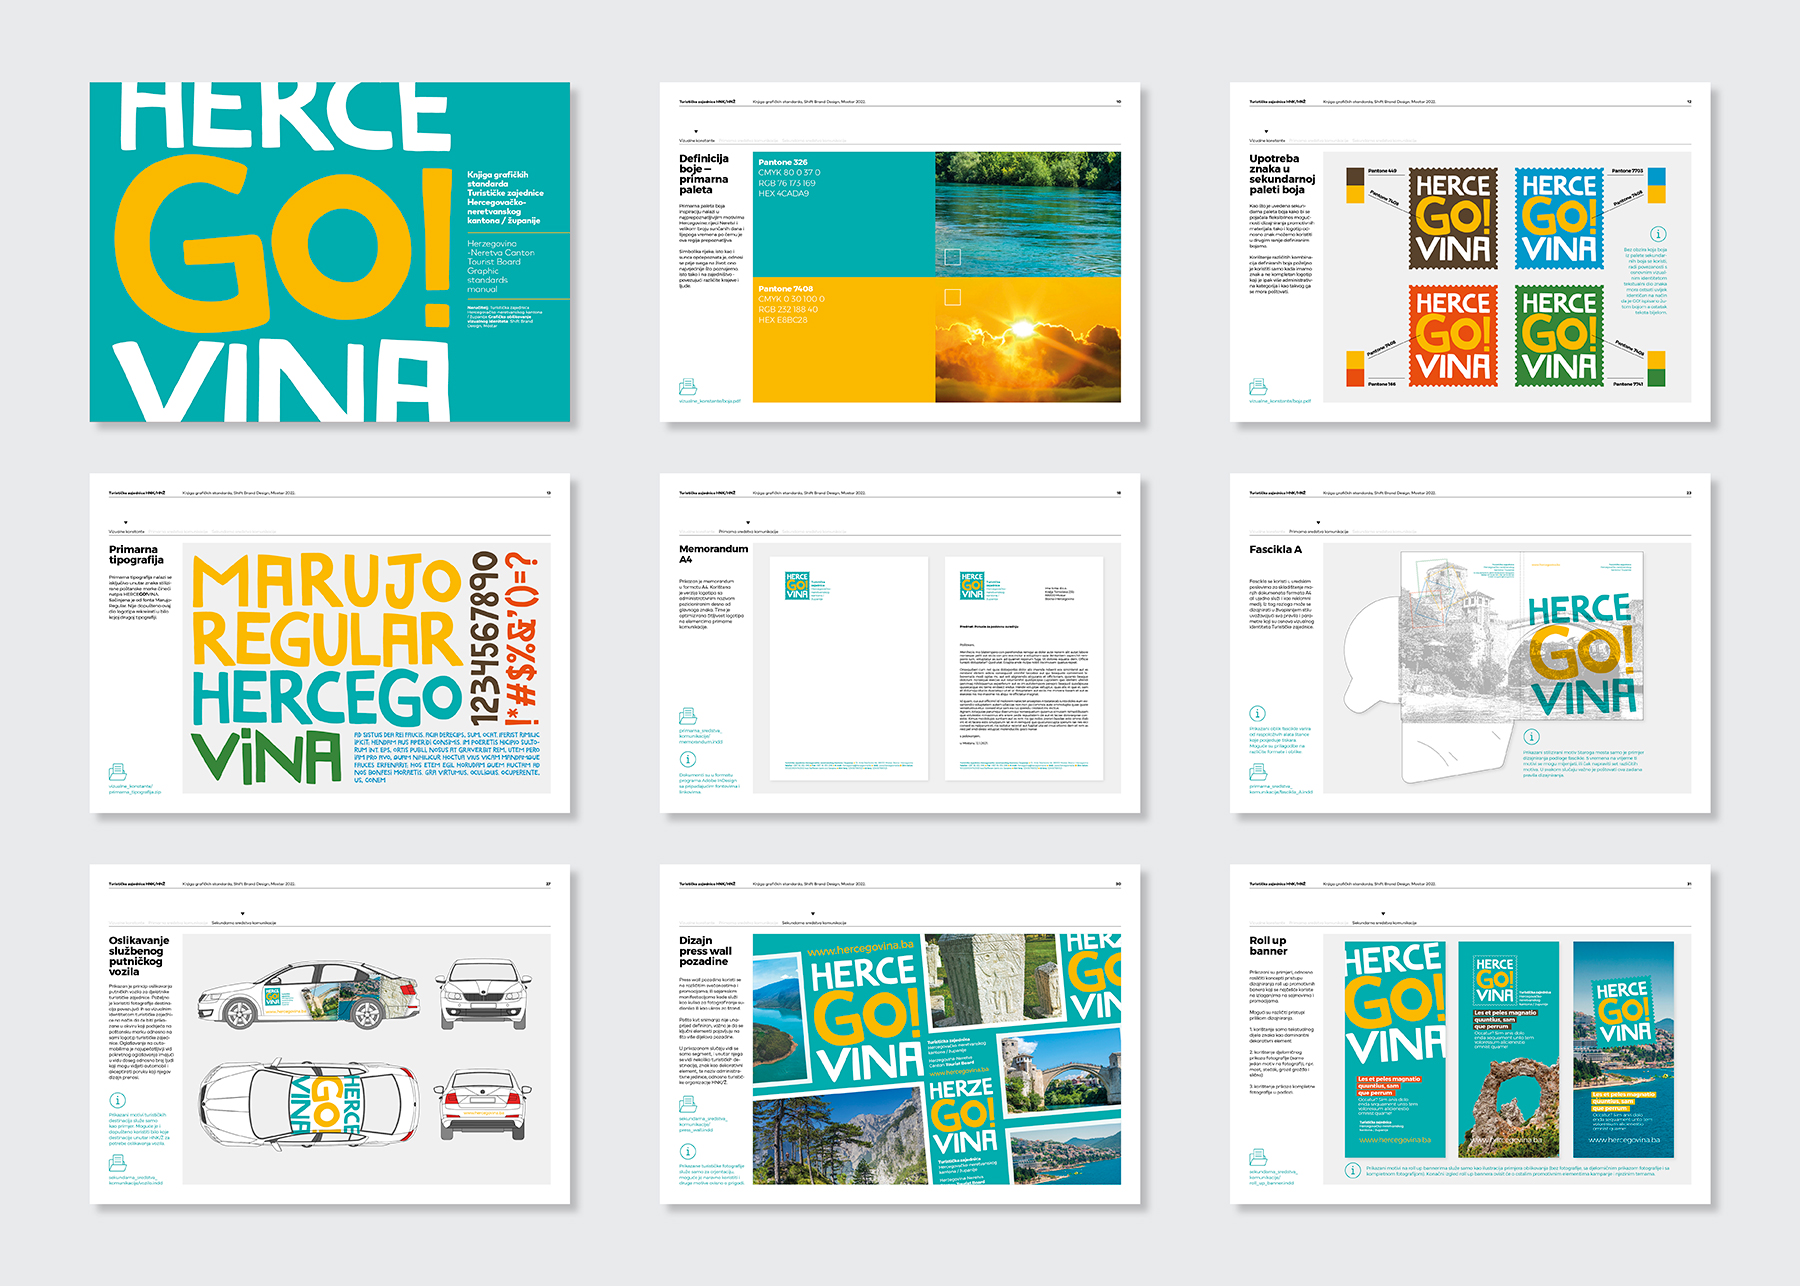Click the triangle marker above Memorandum A4 breadcrumb
Screen dimensions: 1800x1286
click(748, 522)
